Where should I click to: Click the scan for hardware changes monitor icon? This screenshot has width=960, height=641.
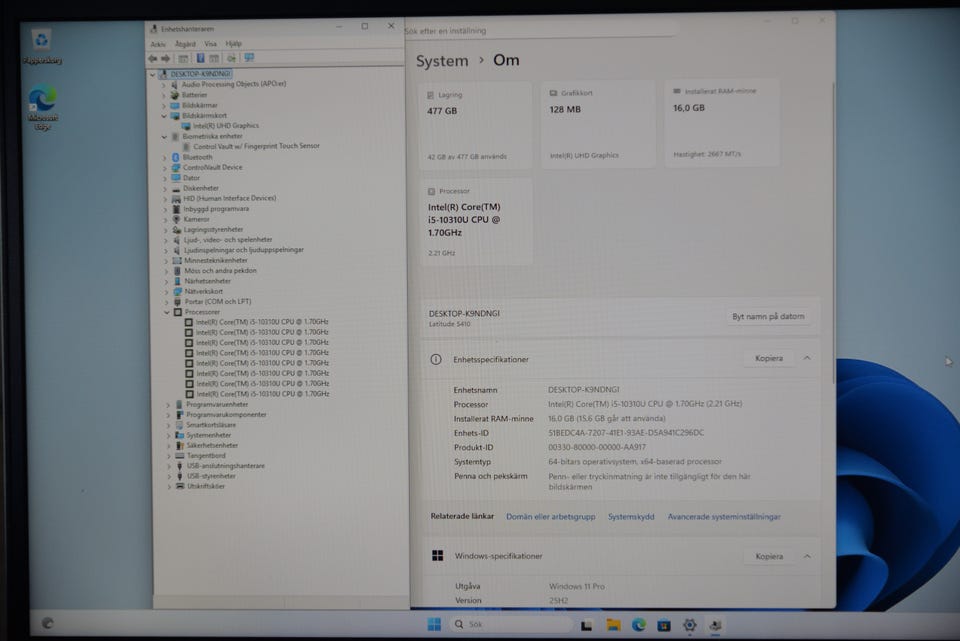[249, 58]
